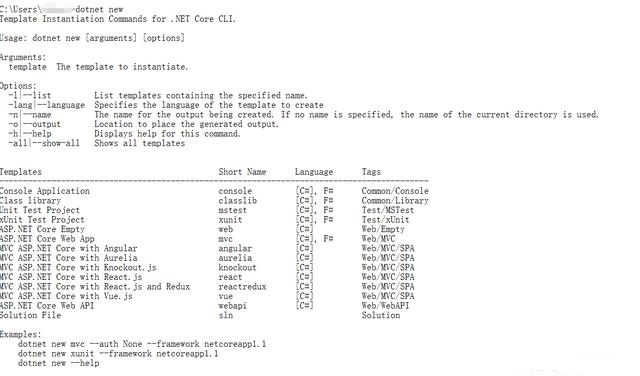
Task: Click the 'Tags' column header
Action: (x=371, y=172)
